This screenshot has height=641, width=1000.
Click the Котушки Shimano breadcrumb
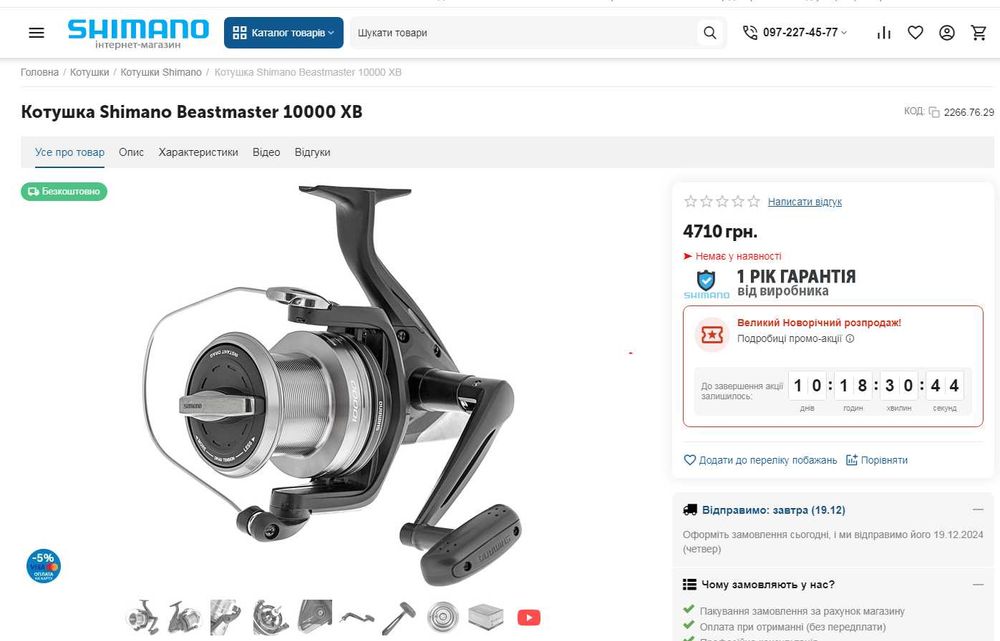pyautogui.click(x=161, y=72)
